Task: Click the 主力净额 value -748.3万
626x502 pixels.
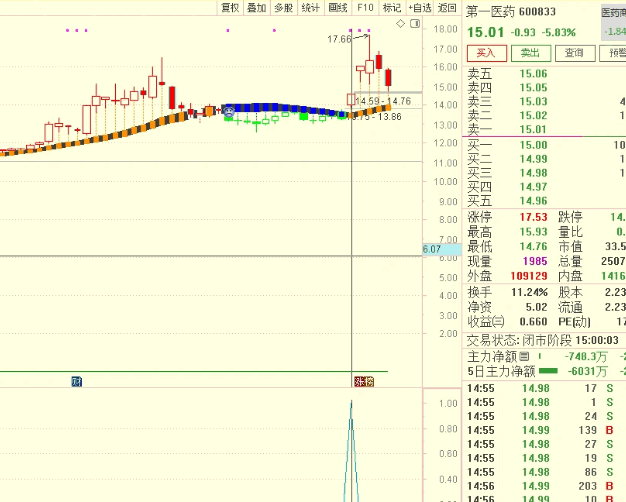Action: point(586,356)
